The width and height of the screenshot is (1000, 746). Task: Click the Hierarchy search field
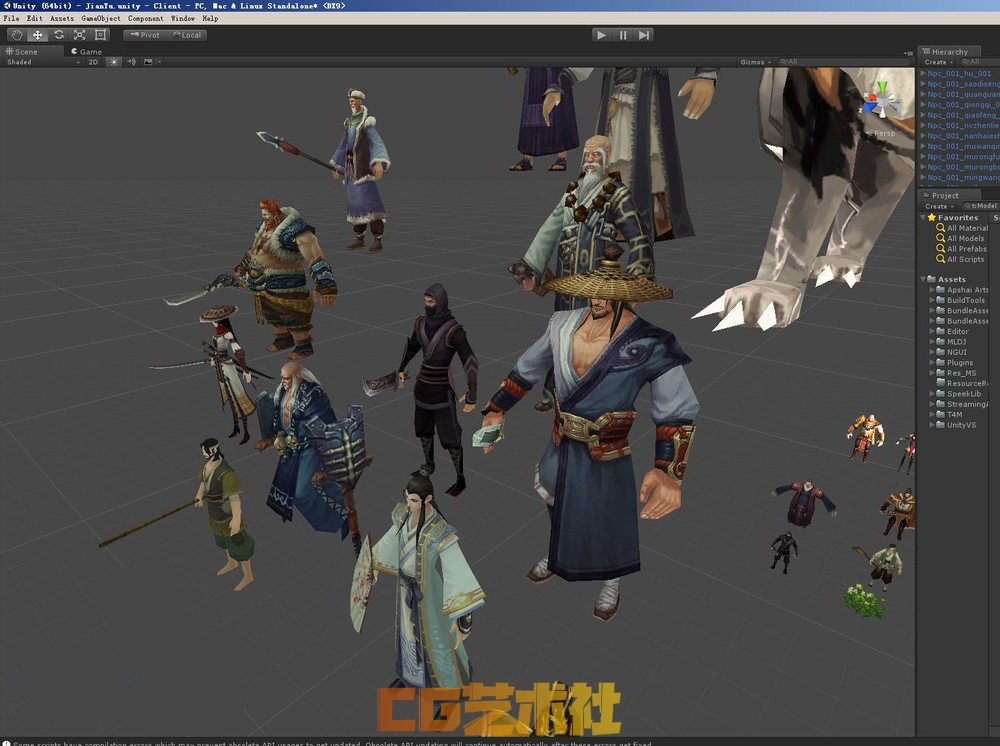[x=979, y=62]
